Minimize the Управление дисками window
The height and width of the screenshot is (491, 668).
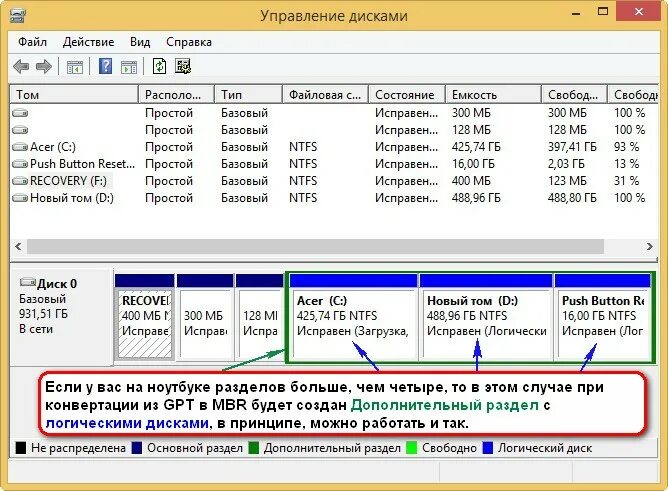coord(576,13)
